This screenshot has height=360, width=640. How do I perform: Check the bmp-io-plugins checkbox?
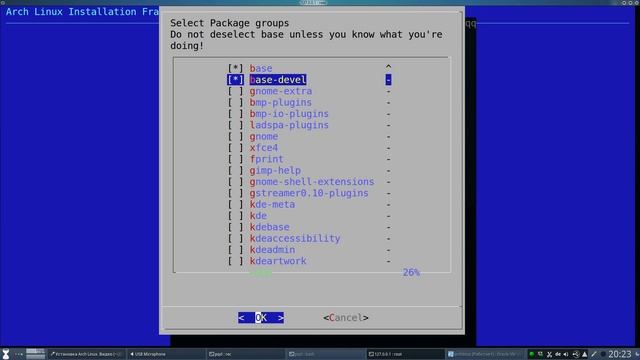point(235,114)
